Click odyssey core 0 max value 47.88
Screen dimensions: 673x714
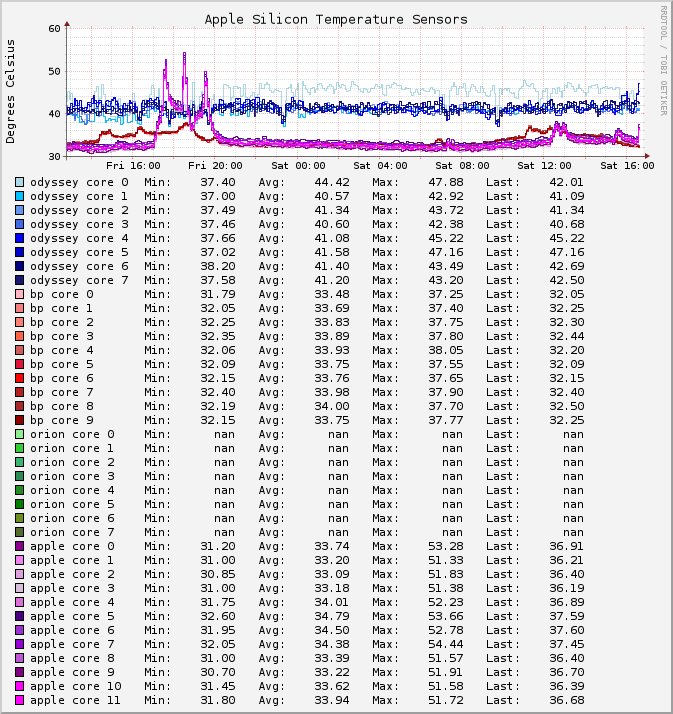[446, 183]
